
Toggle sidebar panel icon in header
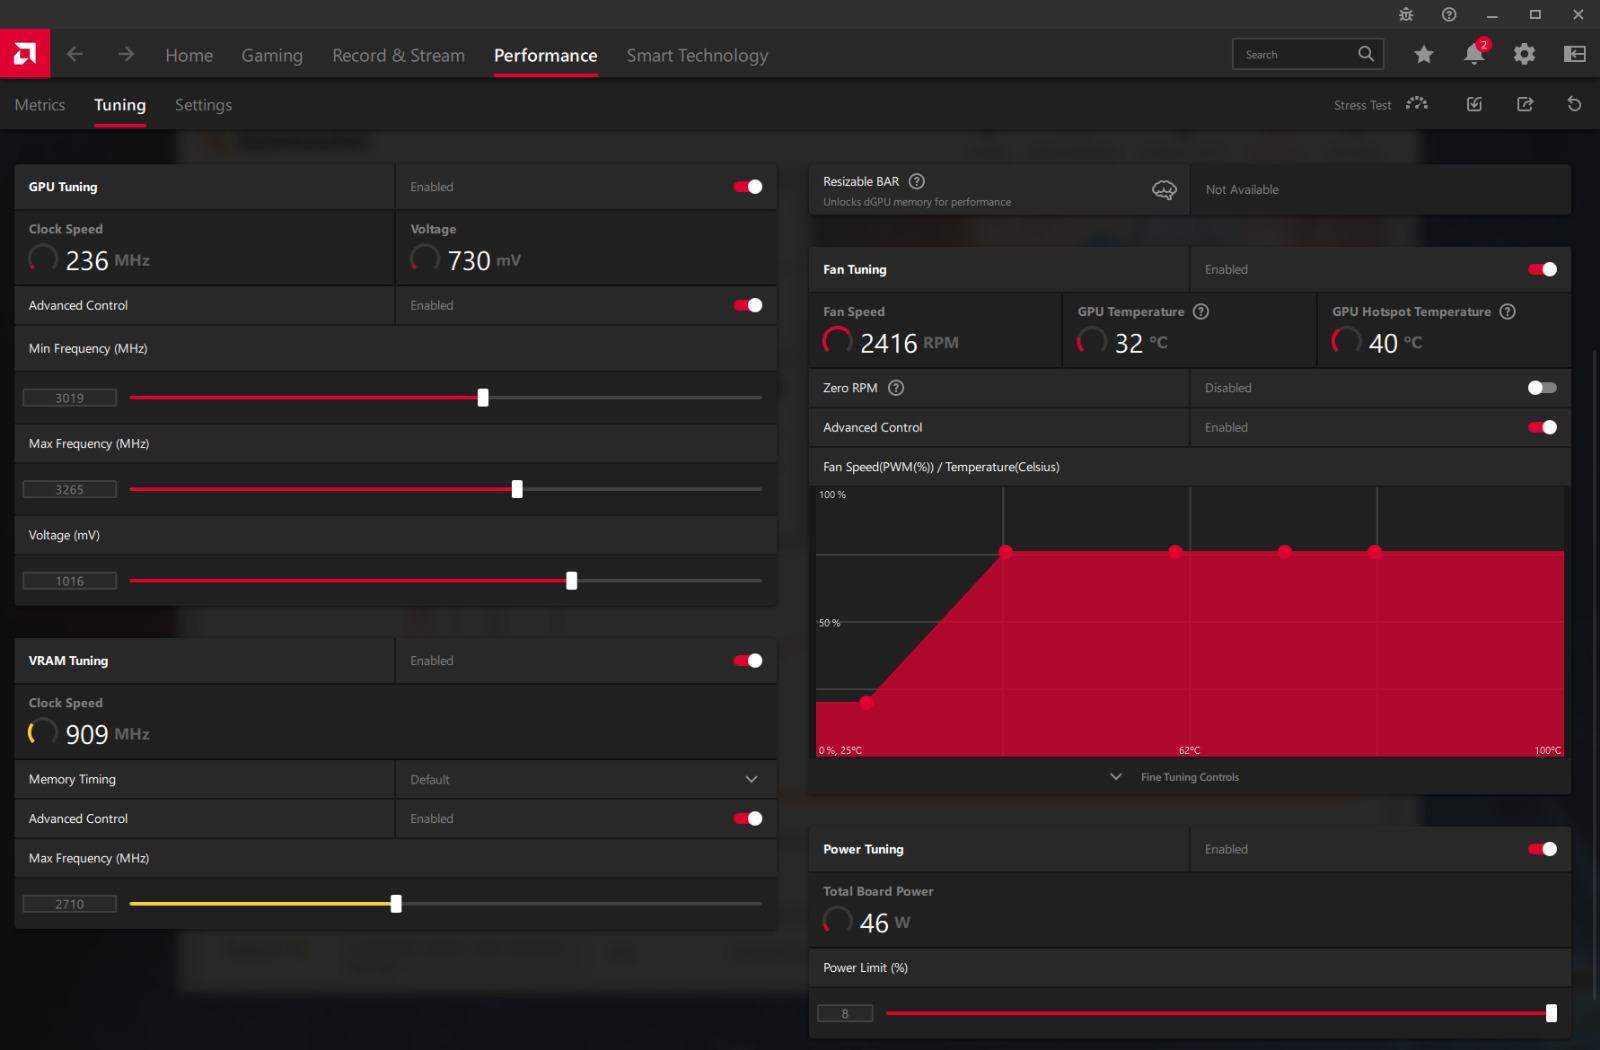pos(1574,54)
